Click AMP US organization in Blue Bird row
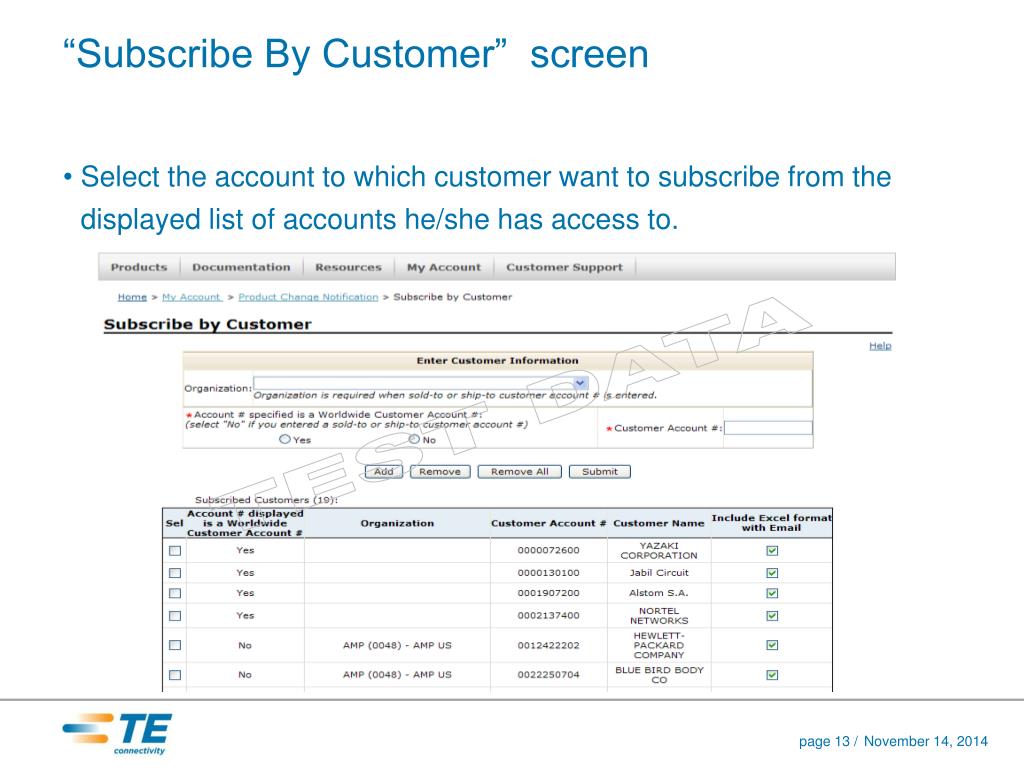This screenshot has height=768, width=1024. (x=397, y=675)
